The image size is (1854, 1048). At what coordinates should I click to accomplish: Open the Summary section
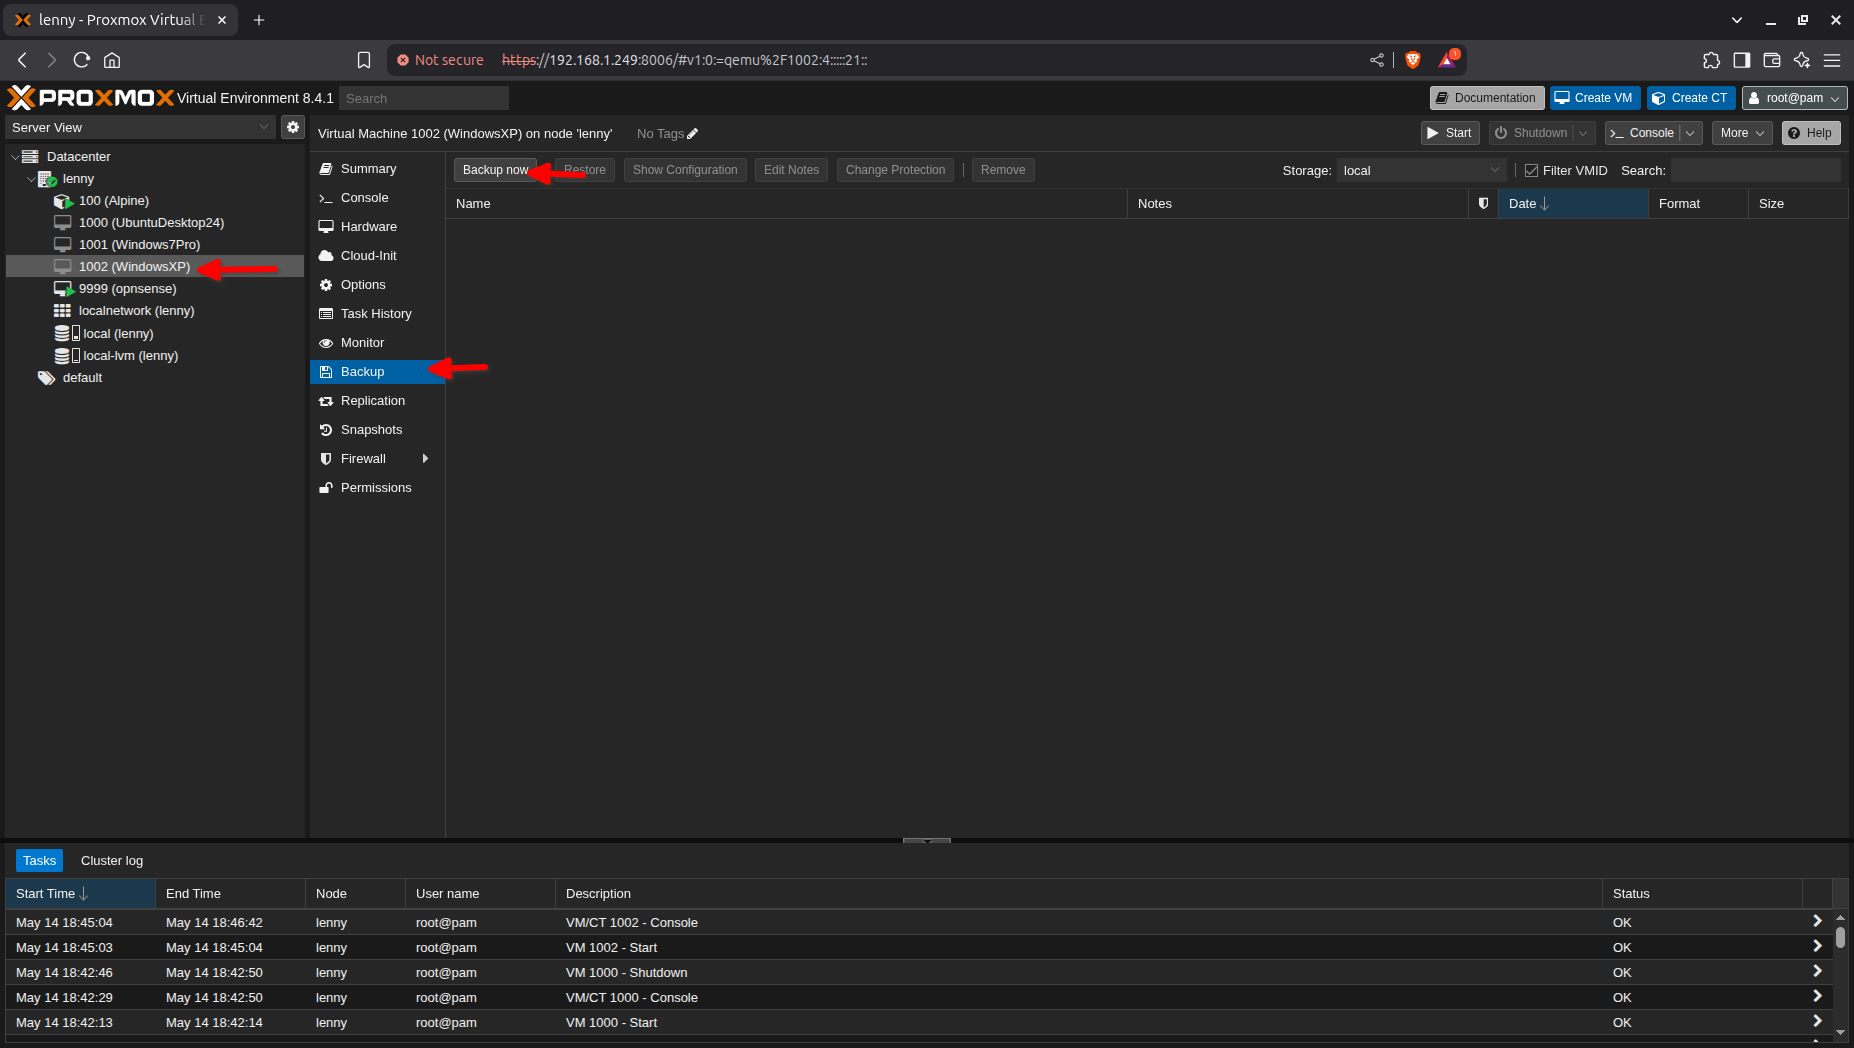[x=377, y=169]
